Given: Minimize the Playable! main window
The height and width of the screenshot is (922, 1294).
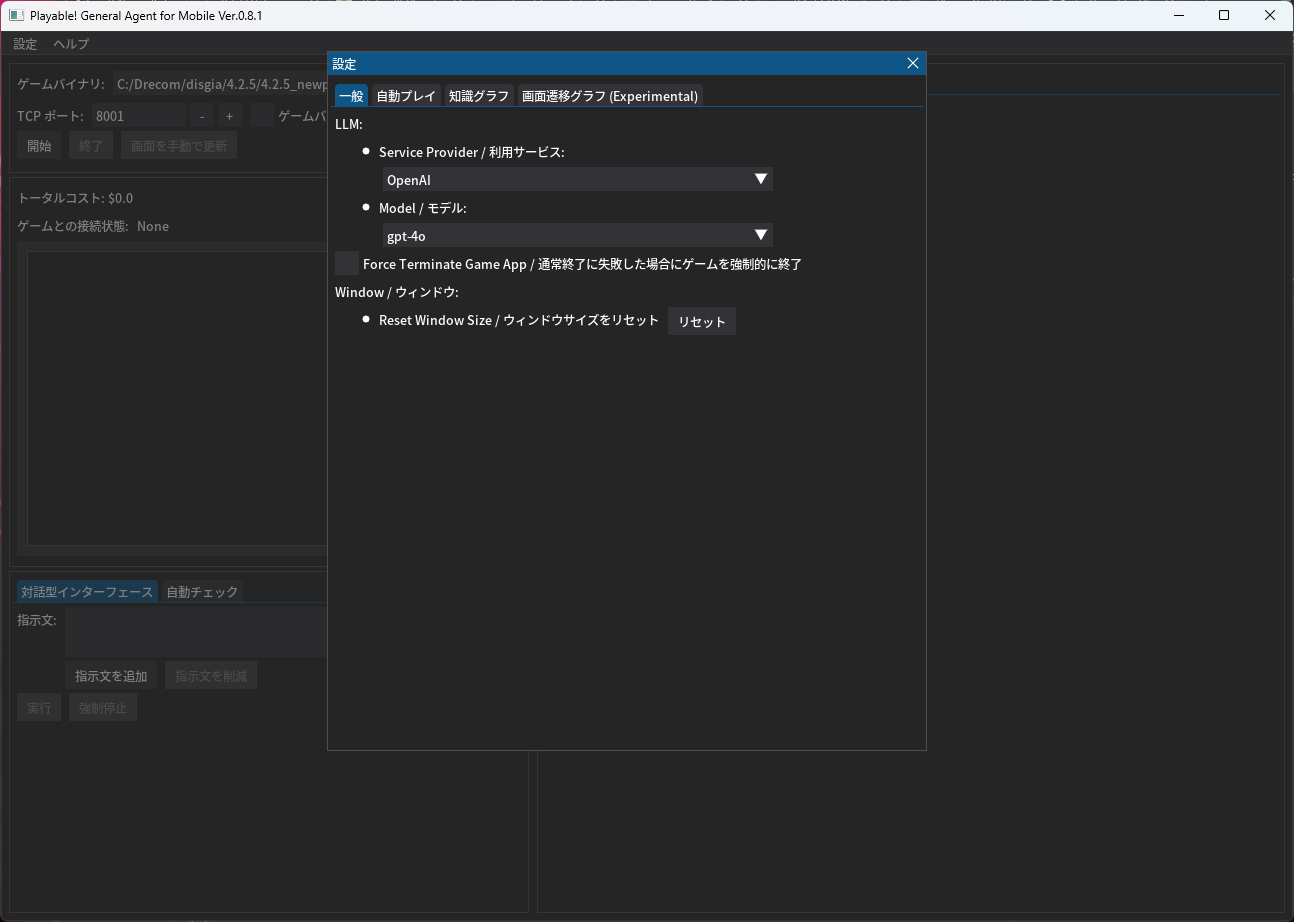Looking at the screenshot, I should pyautogui.click(x=1178, y=15).
